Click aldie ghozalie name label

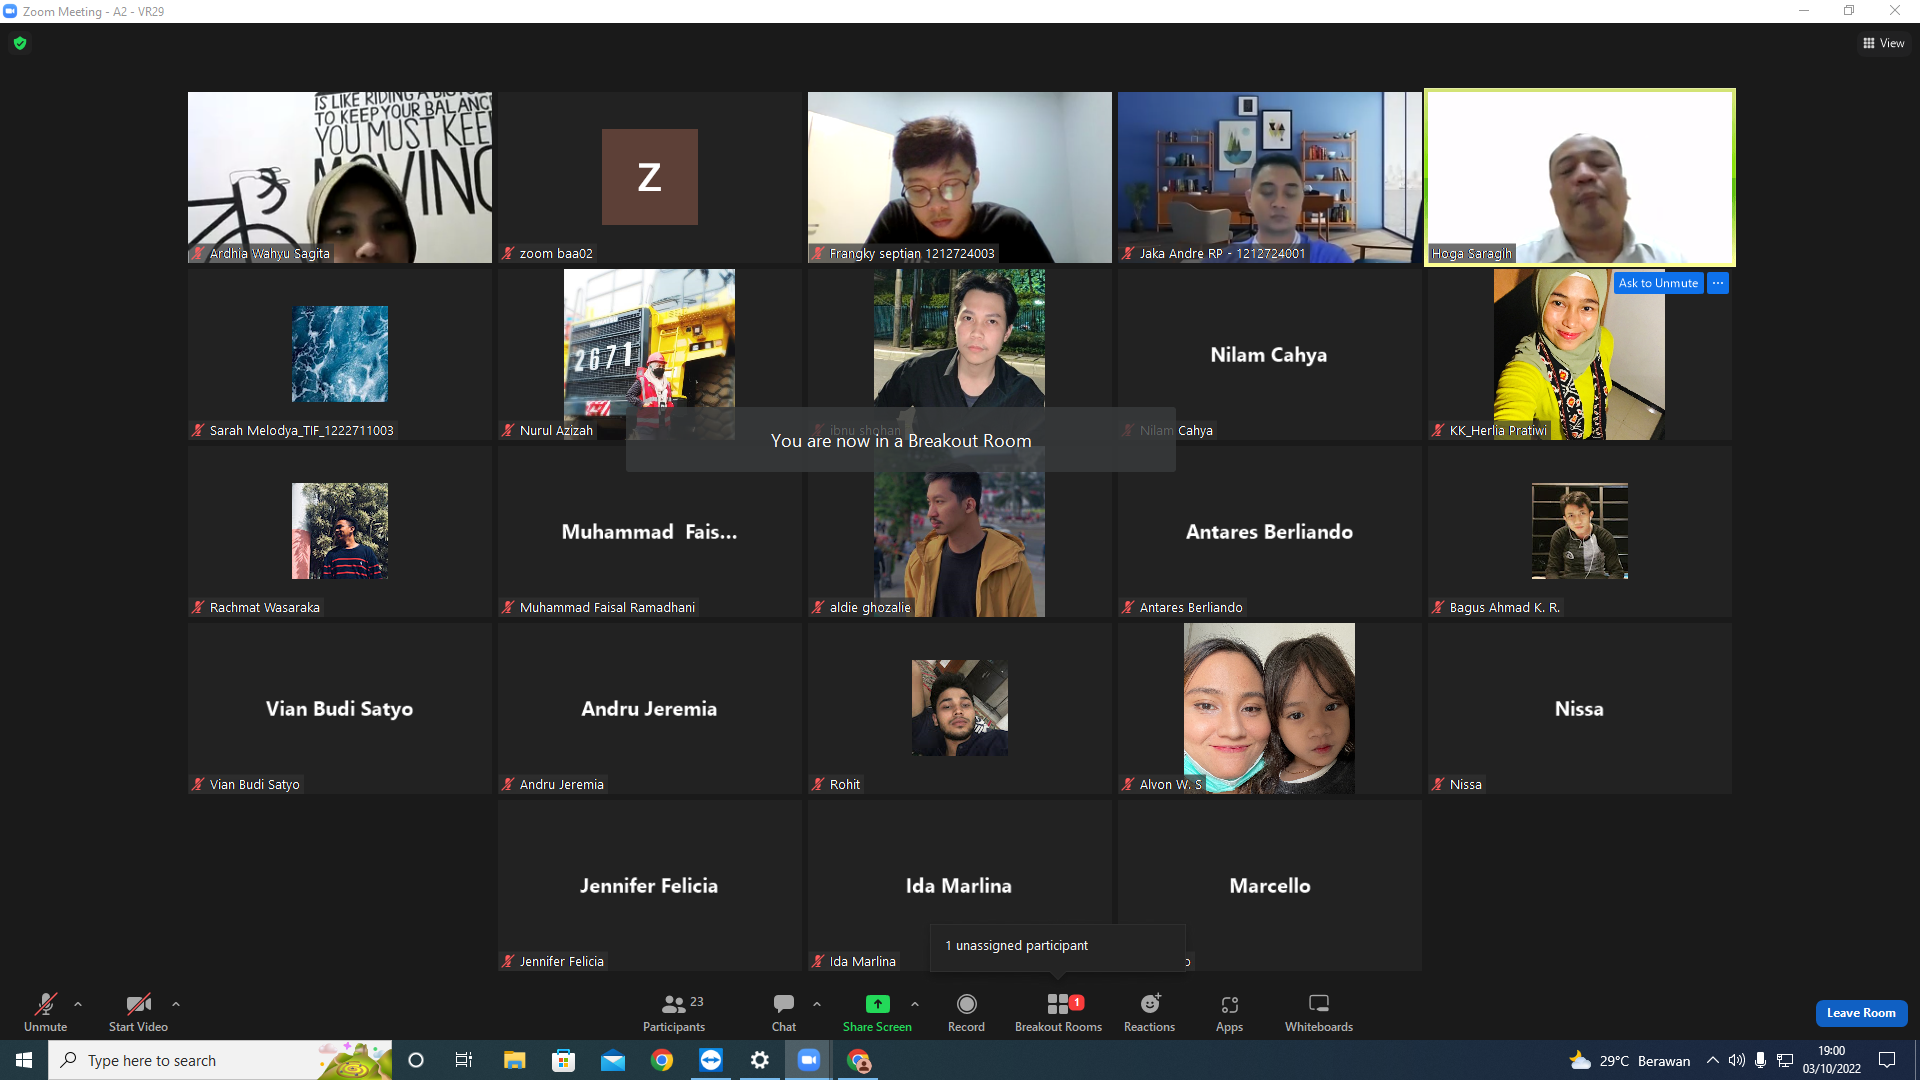(x=870, y=608)
